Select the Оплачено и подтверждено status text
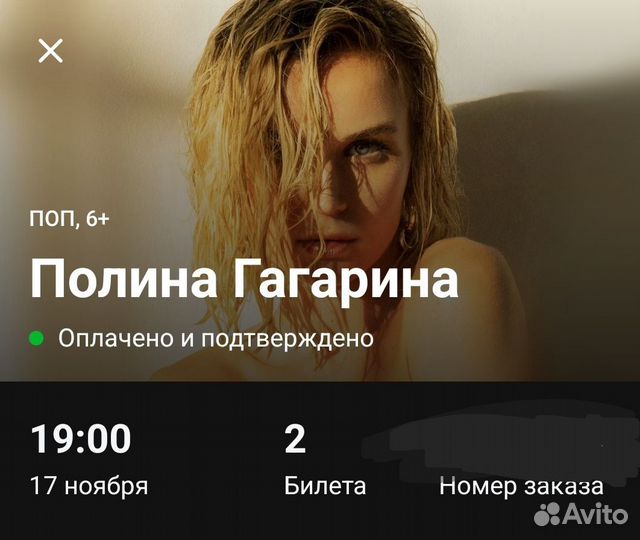 [216, 338]
